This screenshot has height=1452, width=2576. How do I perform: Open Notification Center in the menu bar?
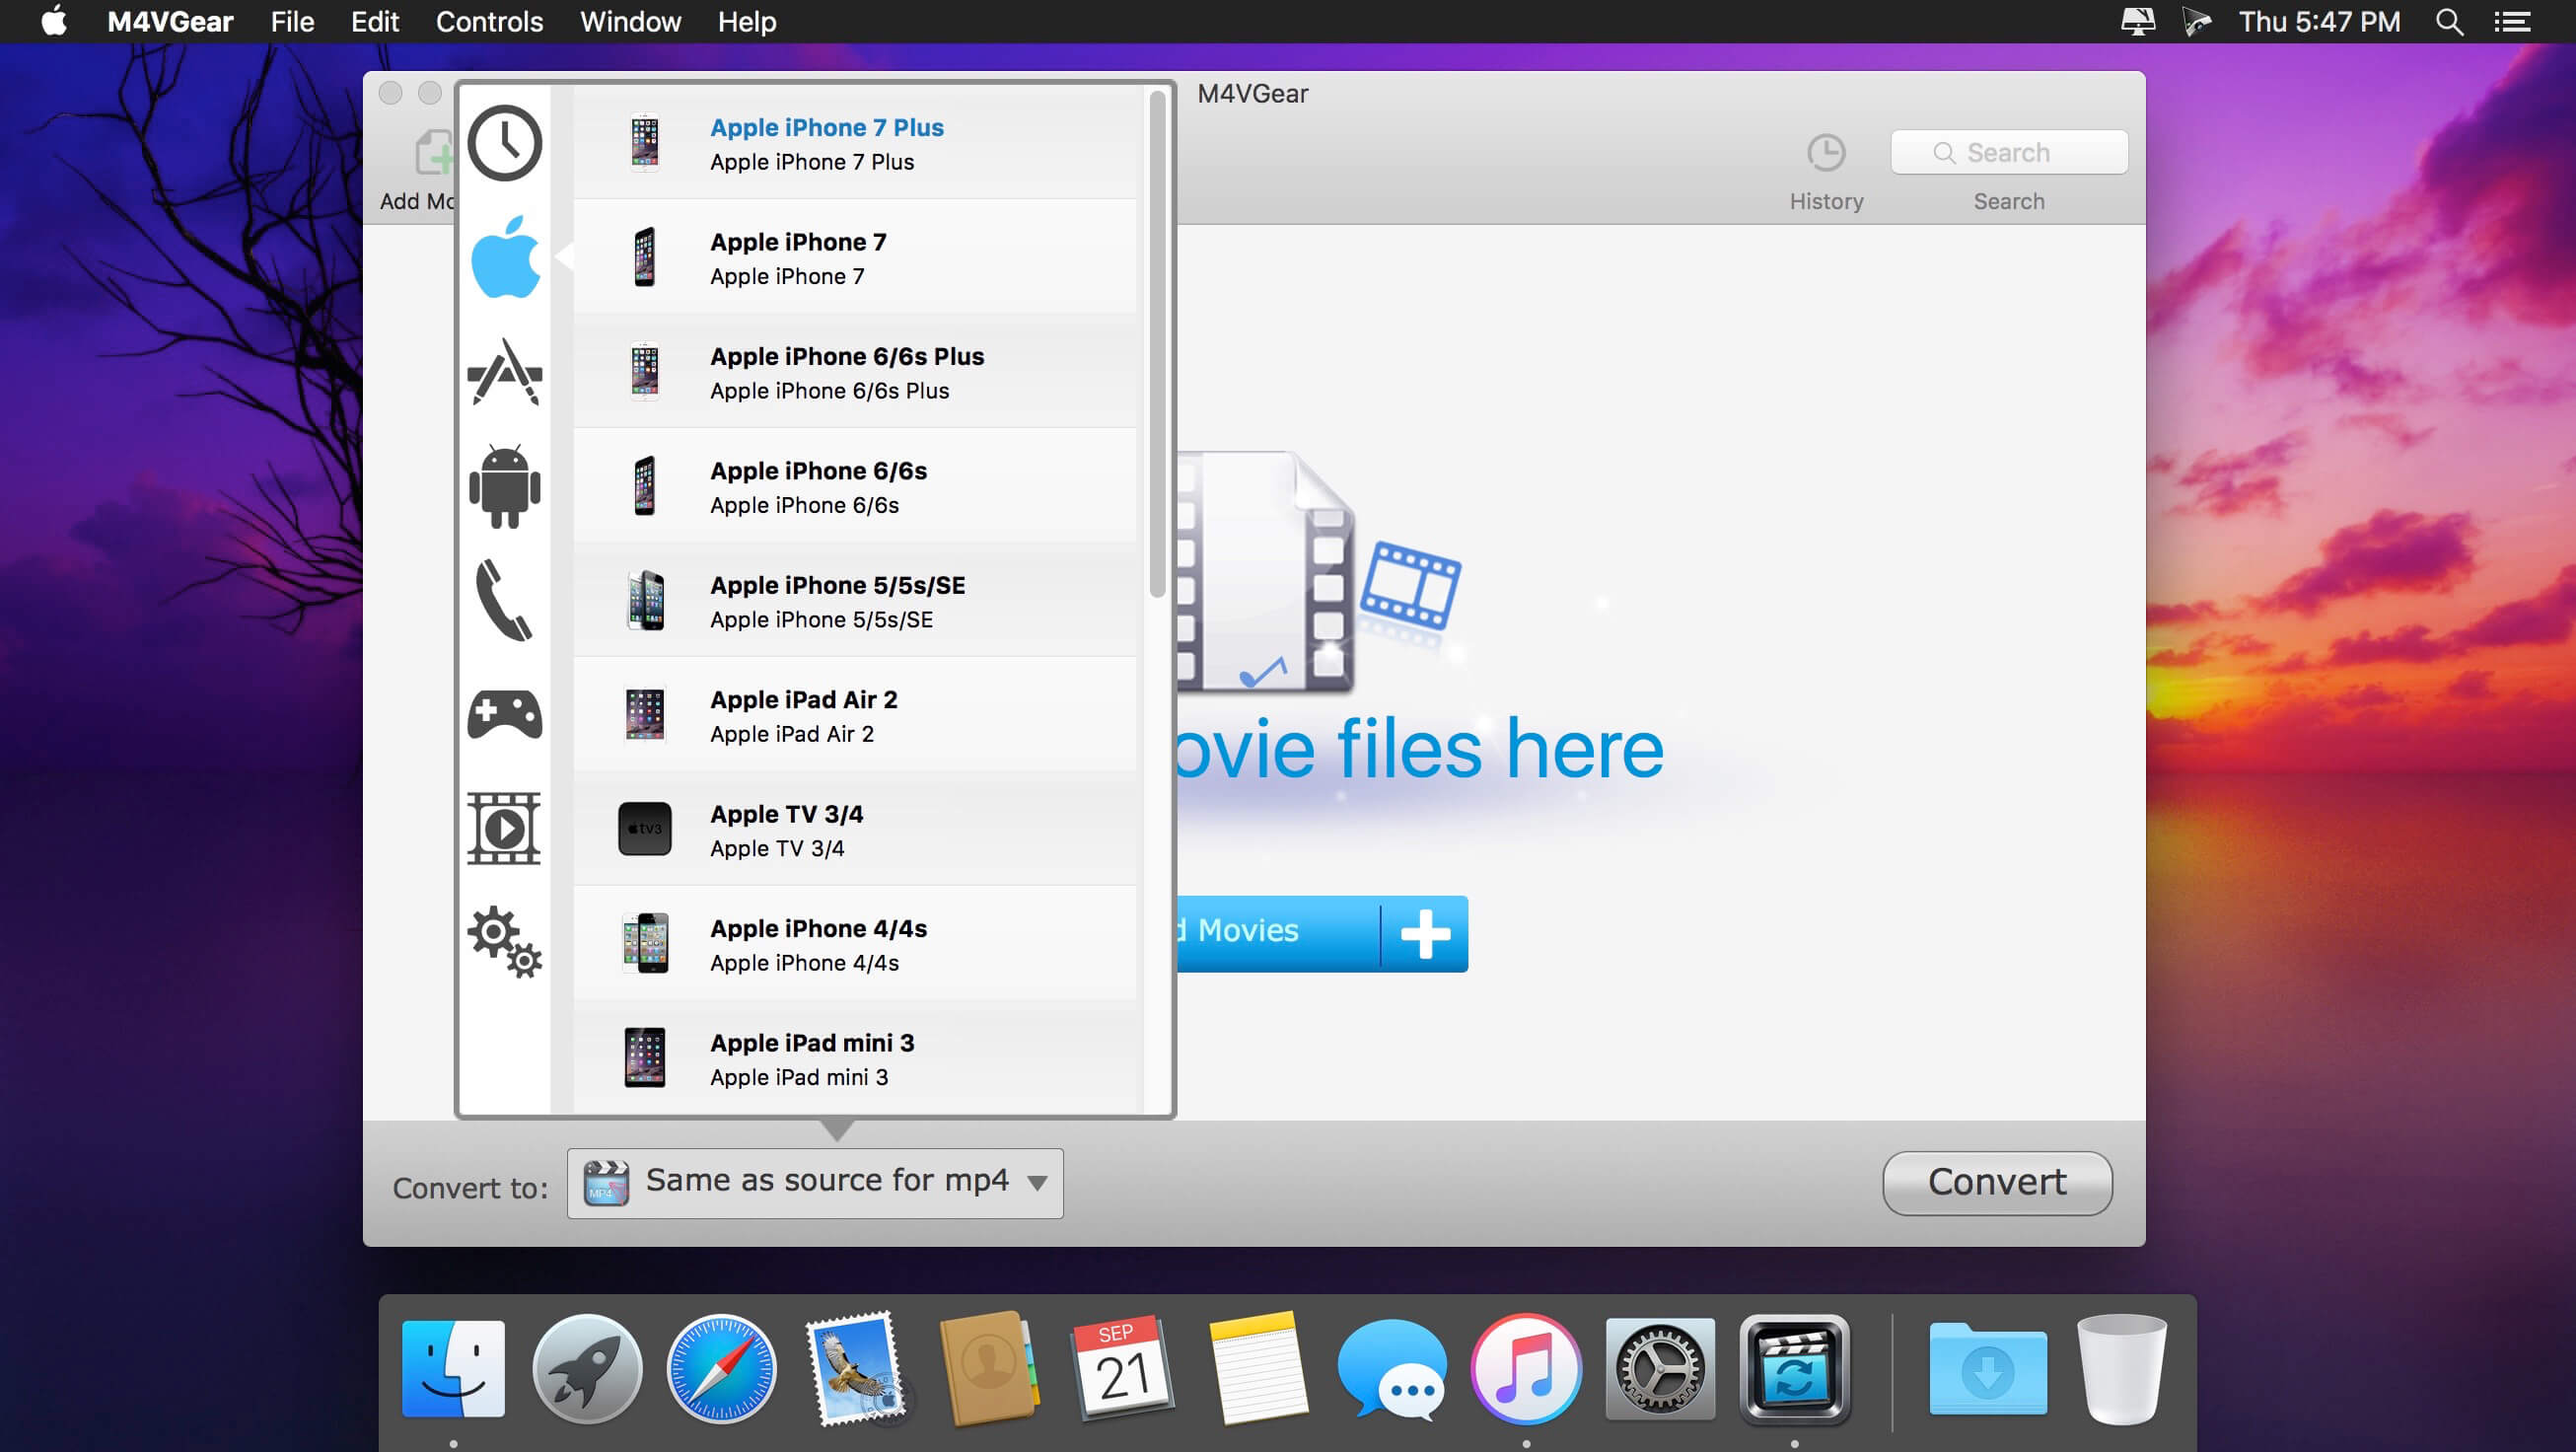[x=2512, y=21]
